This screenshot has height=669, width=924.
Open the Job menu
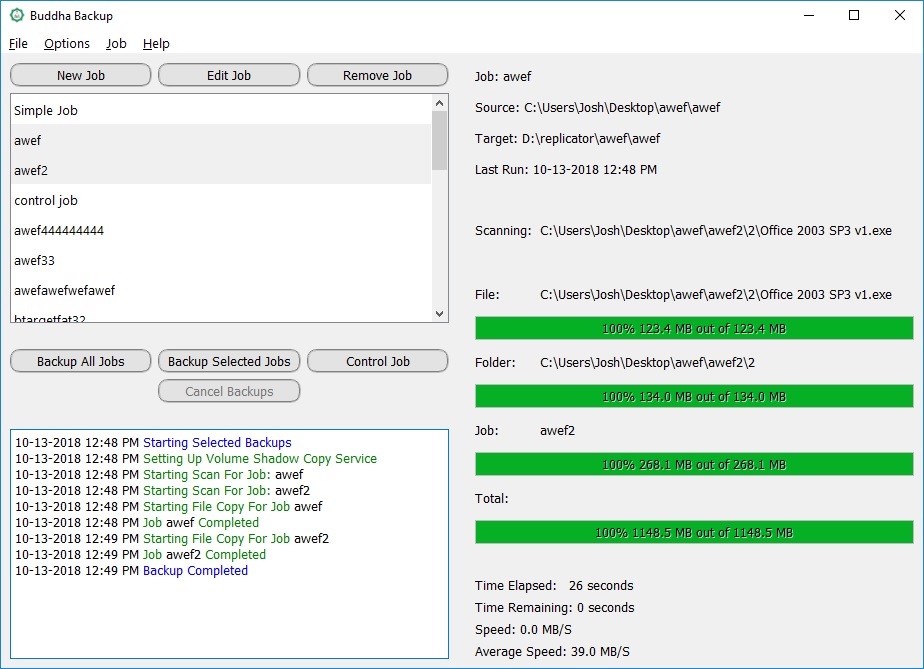tap(115, 43)
